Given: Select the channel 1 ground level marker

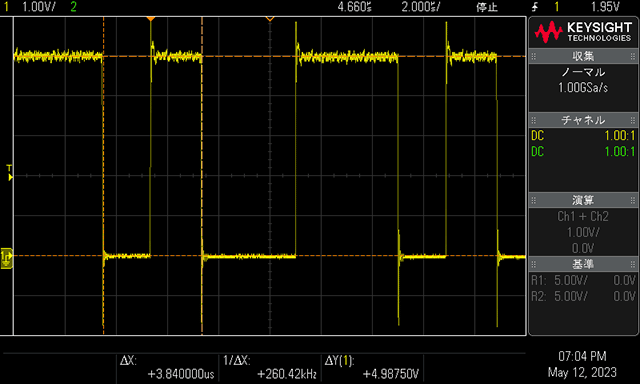Looking at the screenshot, I should (6, 258).
